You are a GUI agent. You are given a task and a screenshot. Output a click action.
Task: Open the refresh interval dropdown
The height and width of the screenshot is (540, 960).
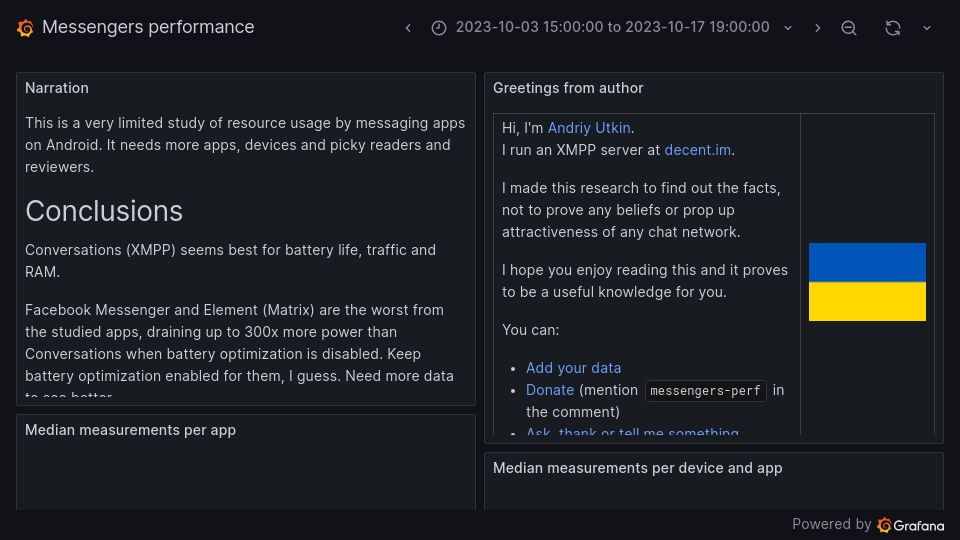pyautogui.click(x=927, y=28)
